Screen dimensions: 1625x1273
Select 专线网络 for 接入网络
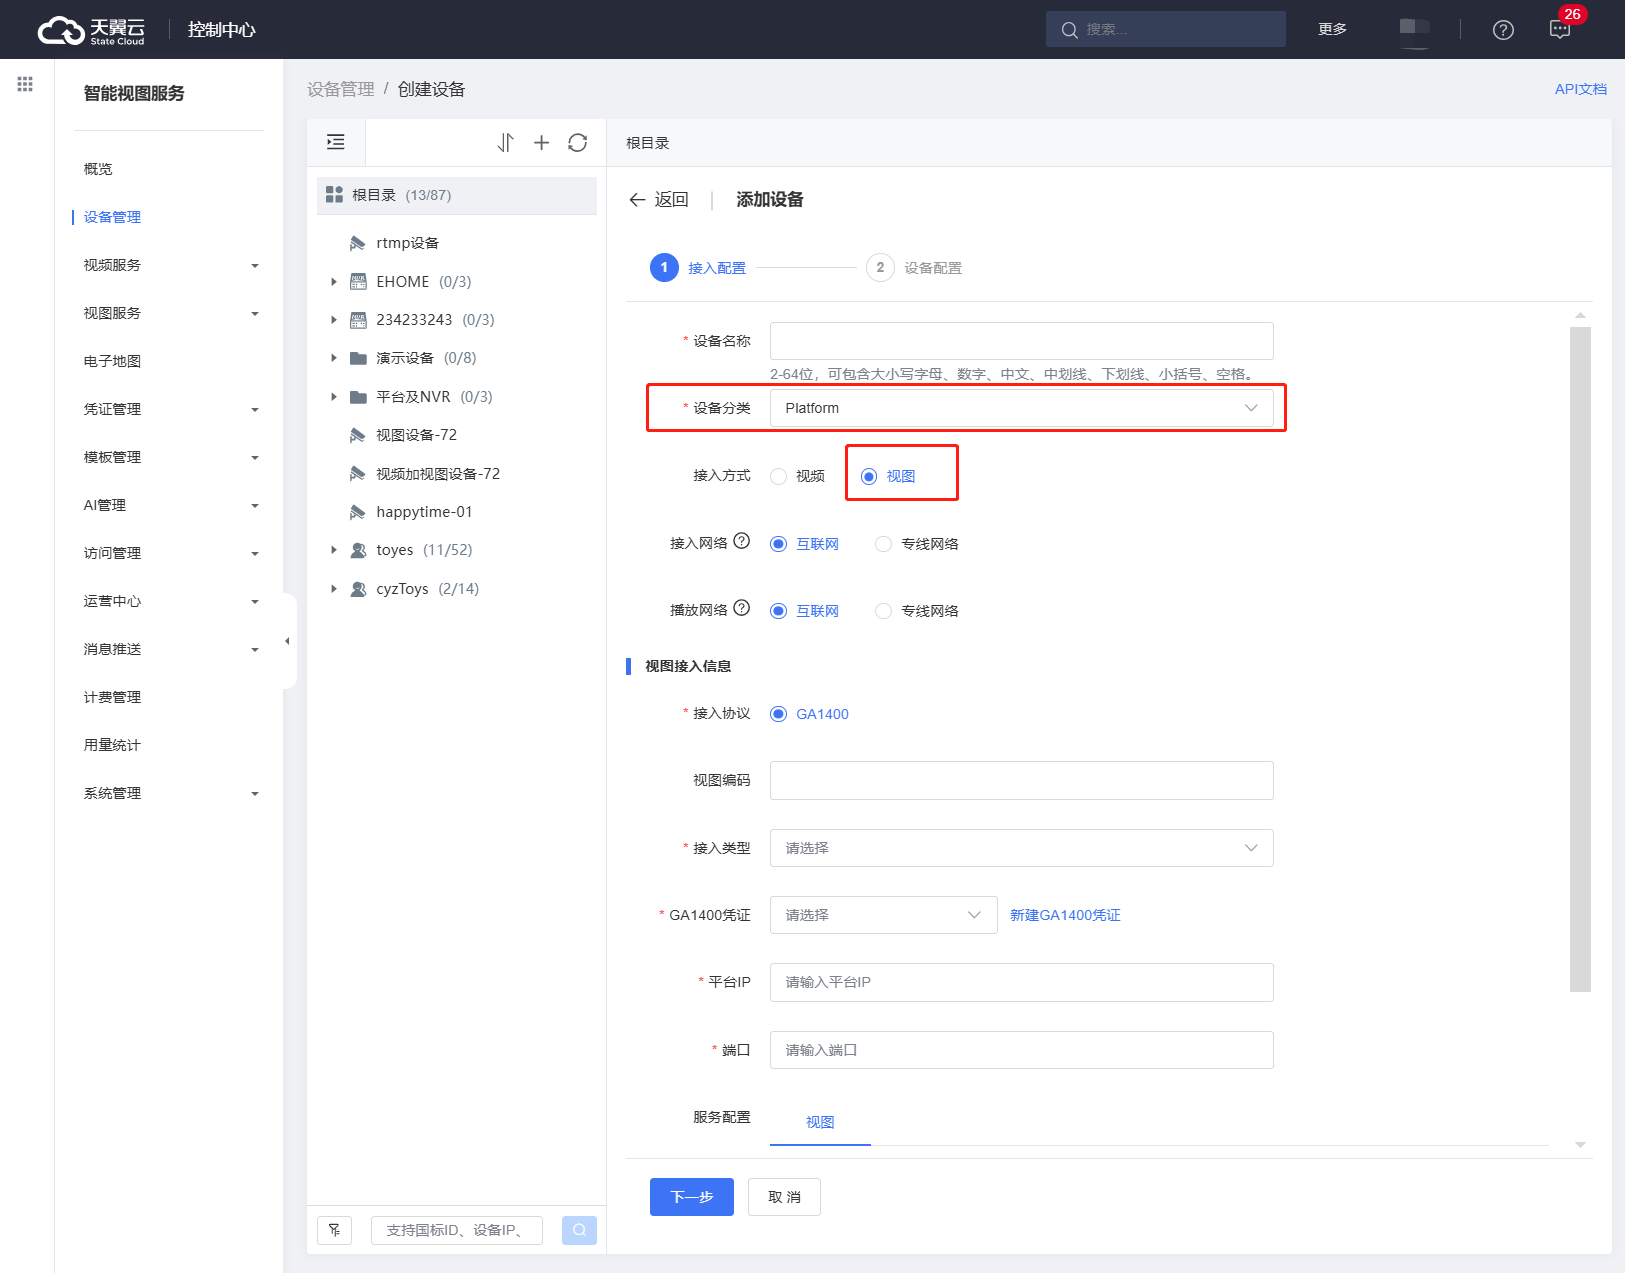pos(917,544)
